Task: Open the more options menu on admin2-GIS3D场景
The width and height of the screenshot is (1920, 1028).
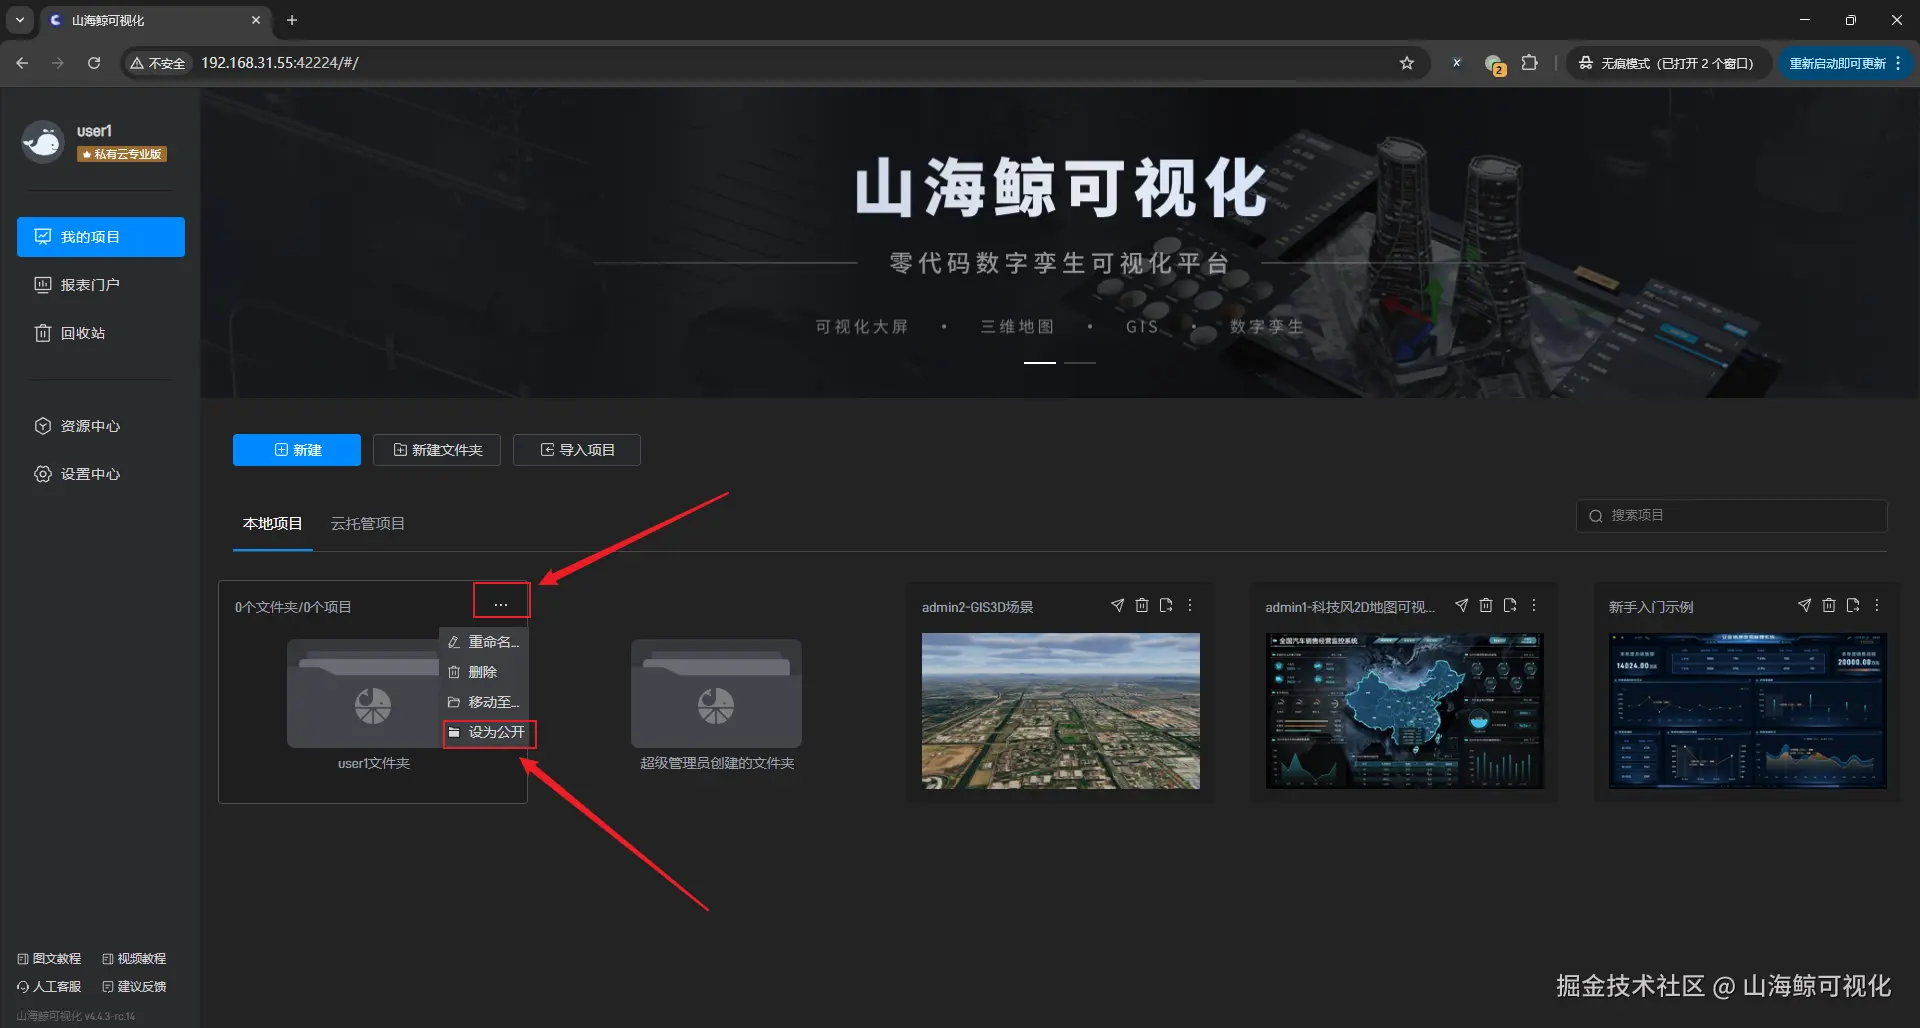Action: [x=1190, y=606]
